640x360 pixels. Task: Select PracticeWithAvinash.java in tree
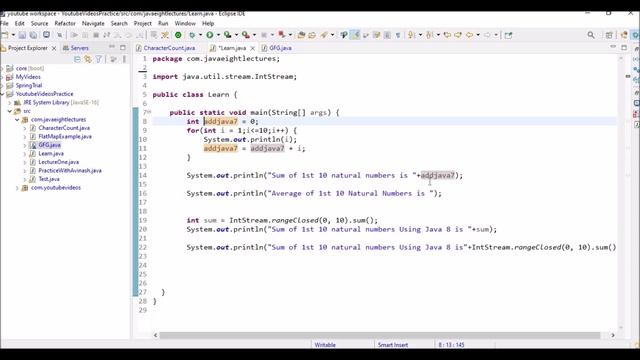click(70, 171)
